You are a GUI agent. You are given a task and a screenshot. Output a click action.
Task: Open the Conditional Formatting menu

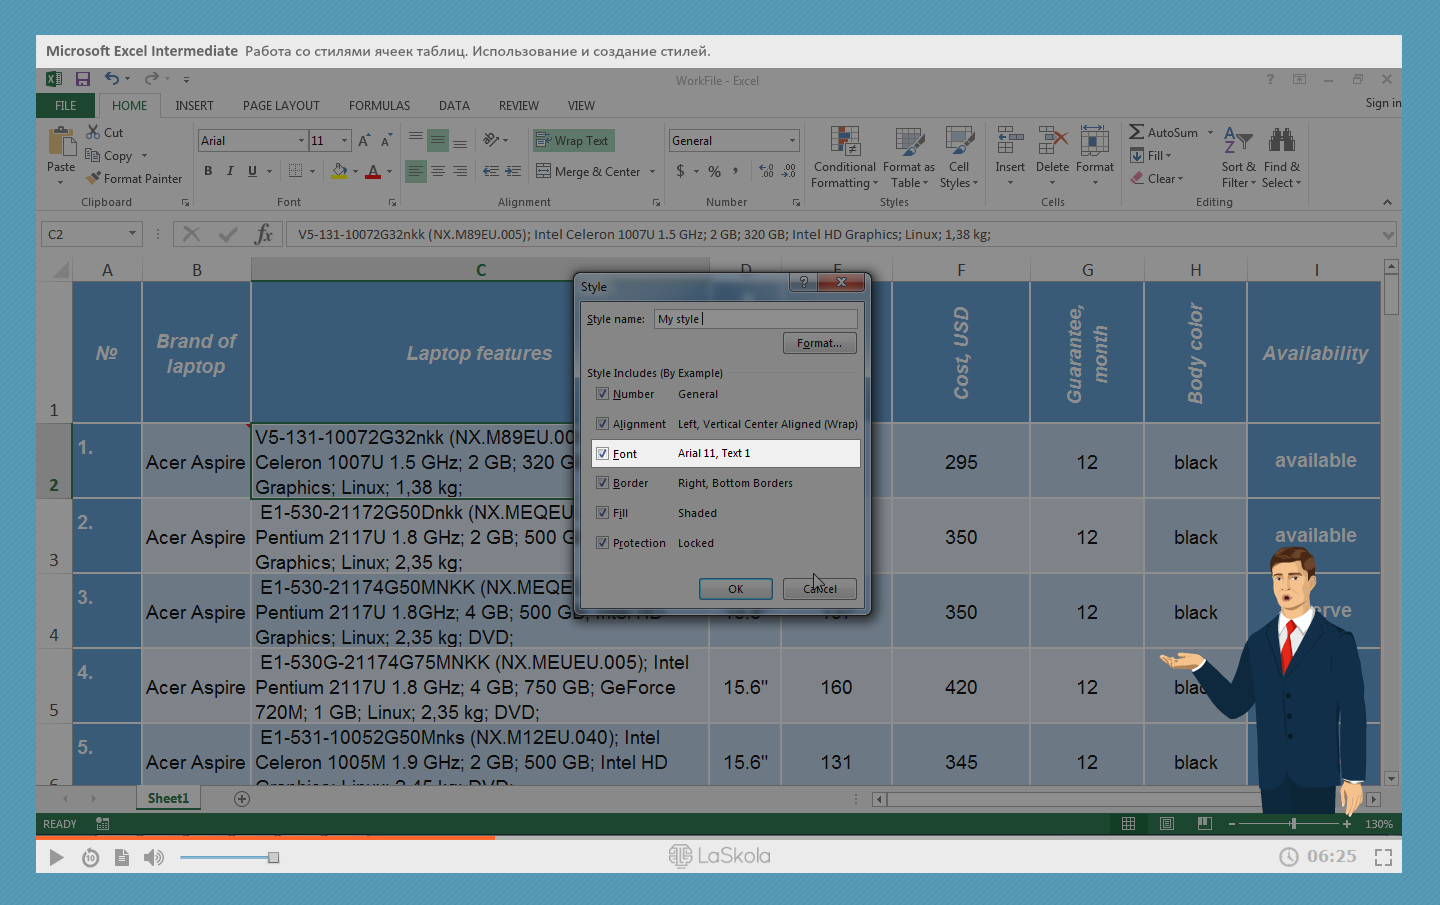[844, 158]
